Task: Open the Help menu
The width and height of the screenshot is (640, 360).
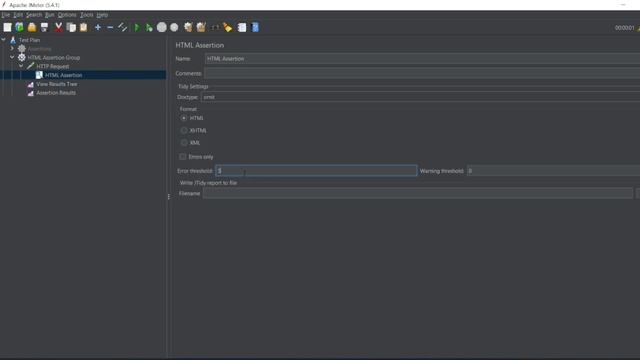Action: pos(102,15)
